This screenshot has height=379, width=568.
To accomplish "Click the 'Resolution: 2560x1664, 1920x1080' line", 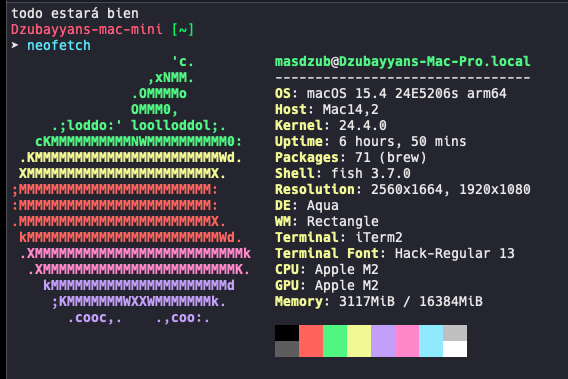I will (402, 190).
